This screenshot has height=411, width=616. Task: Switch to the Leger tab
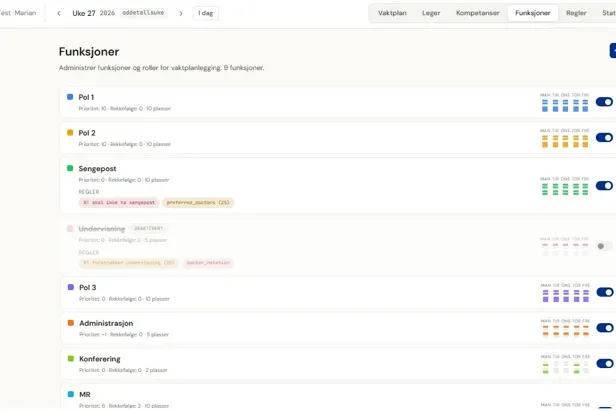pos(431,13)
